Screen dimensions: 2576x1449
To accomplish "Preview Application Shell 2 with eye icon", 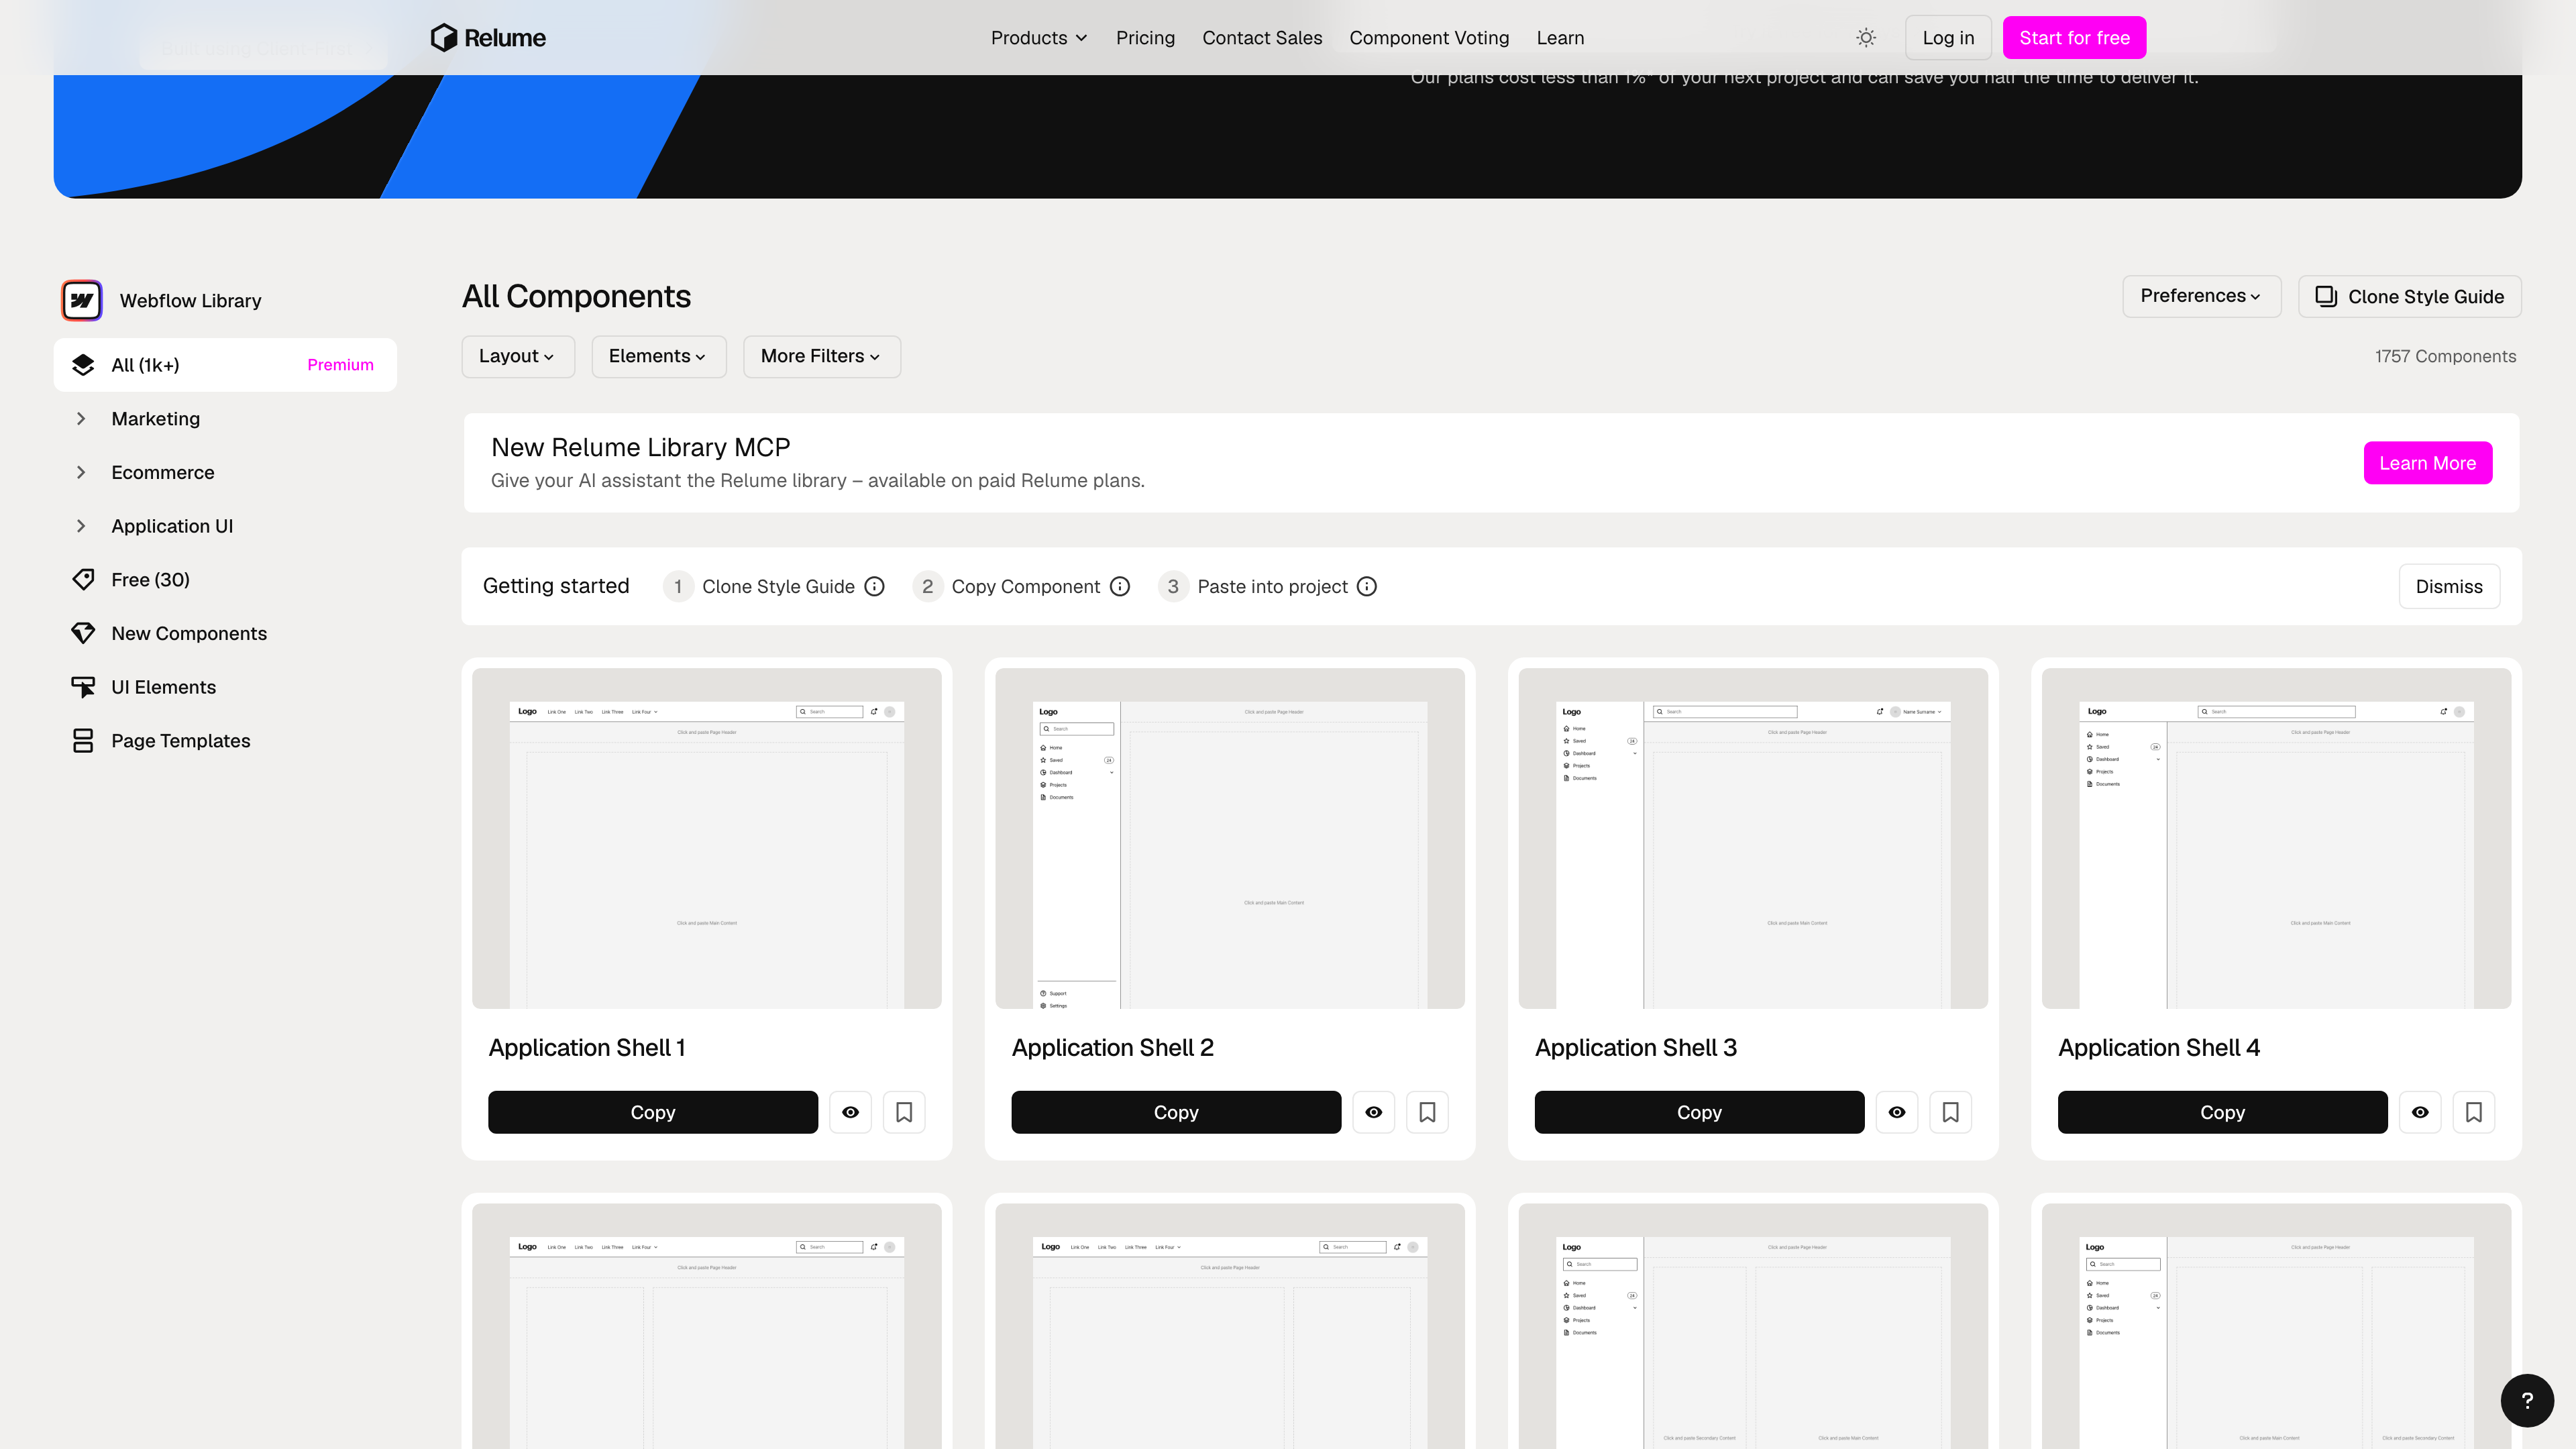I will click(x=1374, y=1112).
